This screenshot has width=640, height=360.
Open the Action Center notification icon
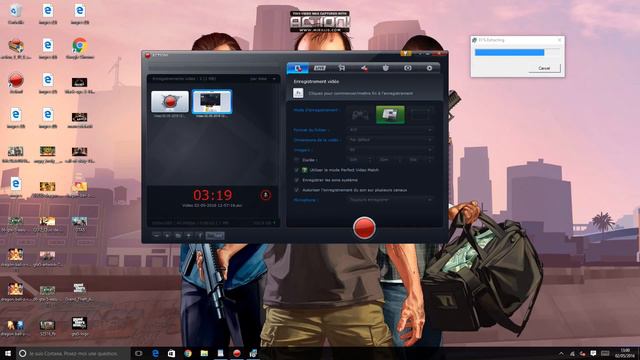click(593, 353)
